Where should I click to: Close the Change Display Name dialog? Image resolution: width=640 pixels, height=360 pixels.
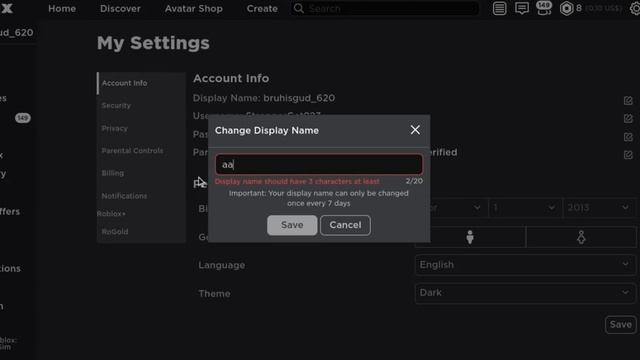(x=415, y=130)
